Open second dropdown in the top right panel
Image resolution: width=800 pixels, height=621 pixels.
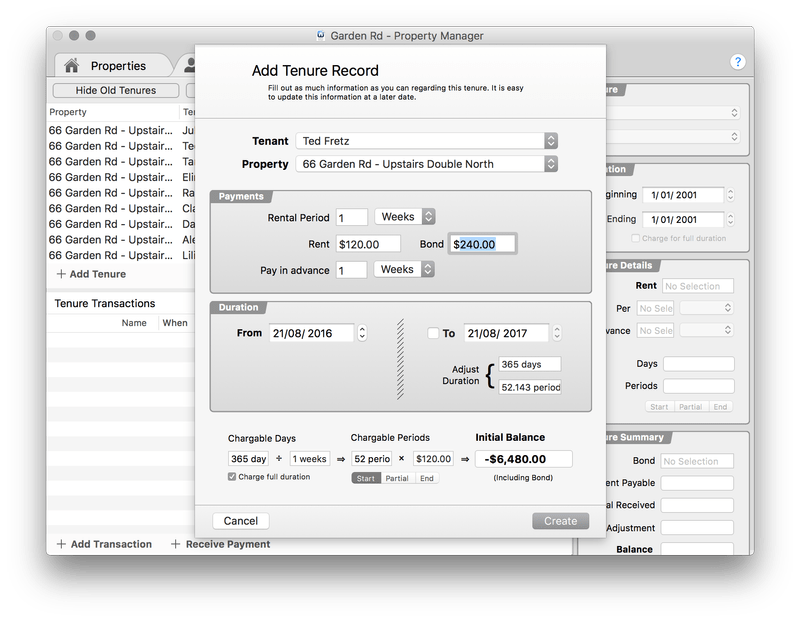click(673, 136)
